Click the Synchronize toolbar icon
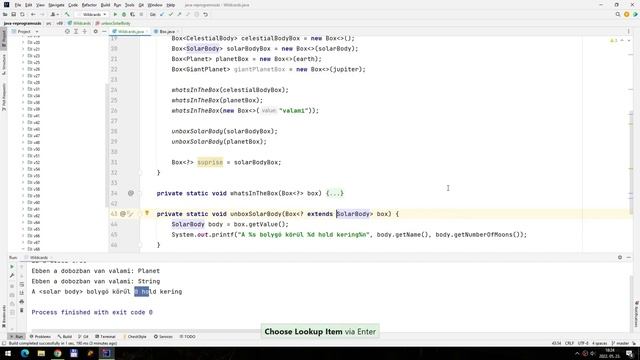The image size is (640, 360). click(22, 14)
